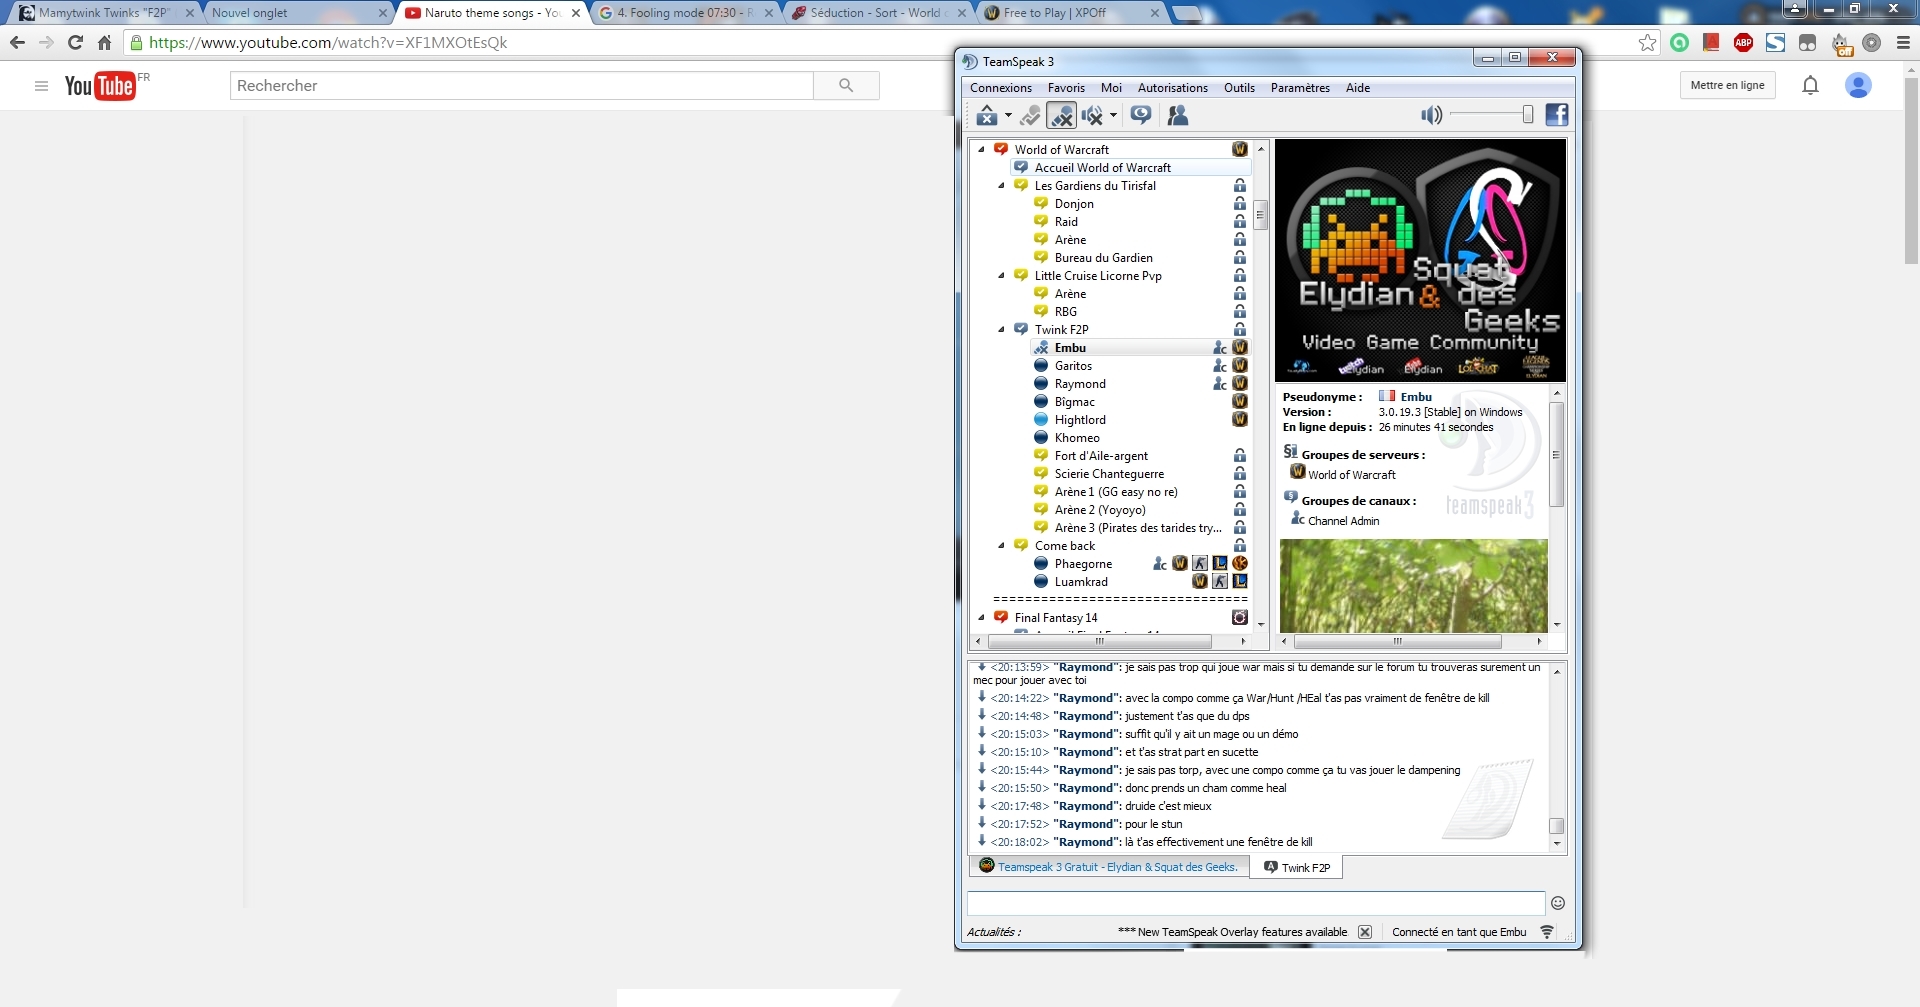Viewport: 1920px width, 1007px height.
Task: Click the connection quality icon in status bar
Action: [1547, 932]
